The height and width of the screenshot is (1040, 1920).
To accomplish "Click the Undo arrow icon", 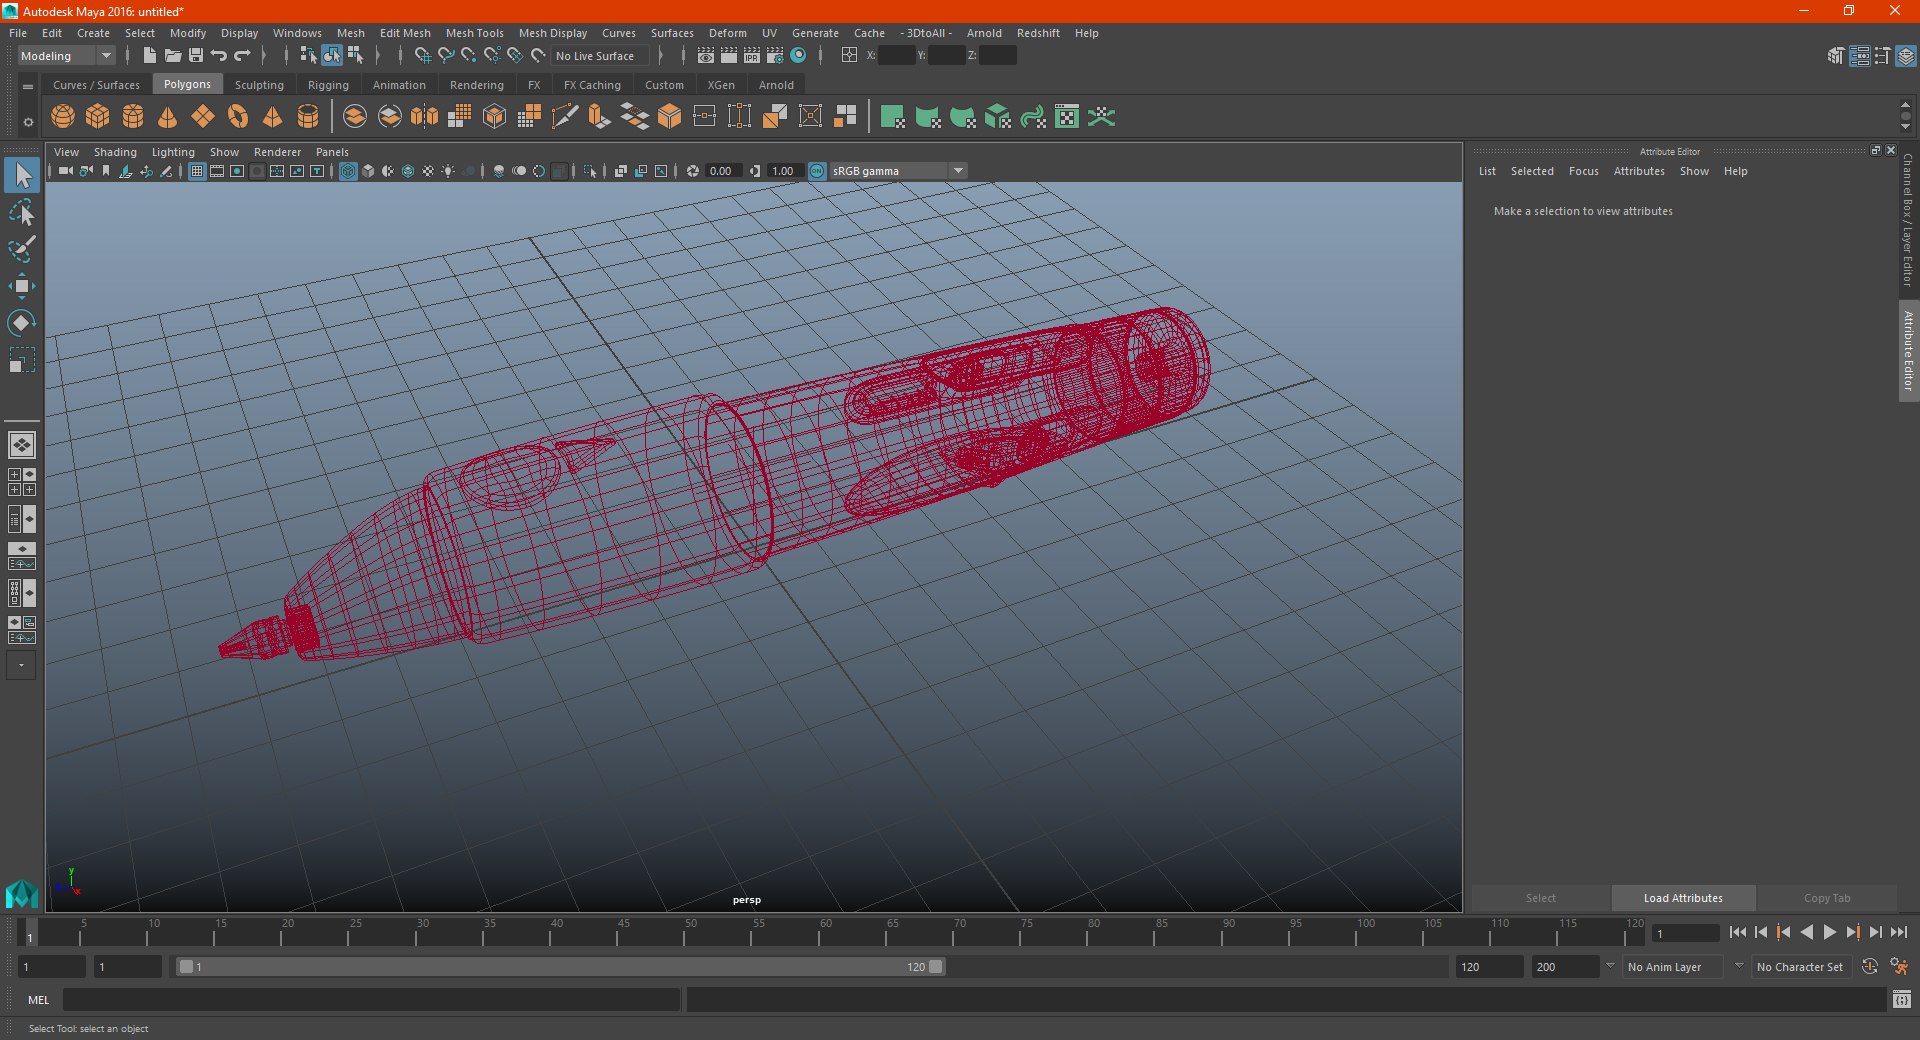I will pyautogui.click(x=219, y=56).
